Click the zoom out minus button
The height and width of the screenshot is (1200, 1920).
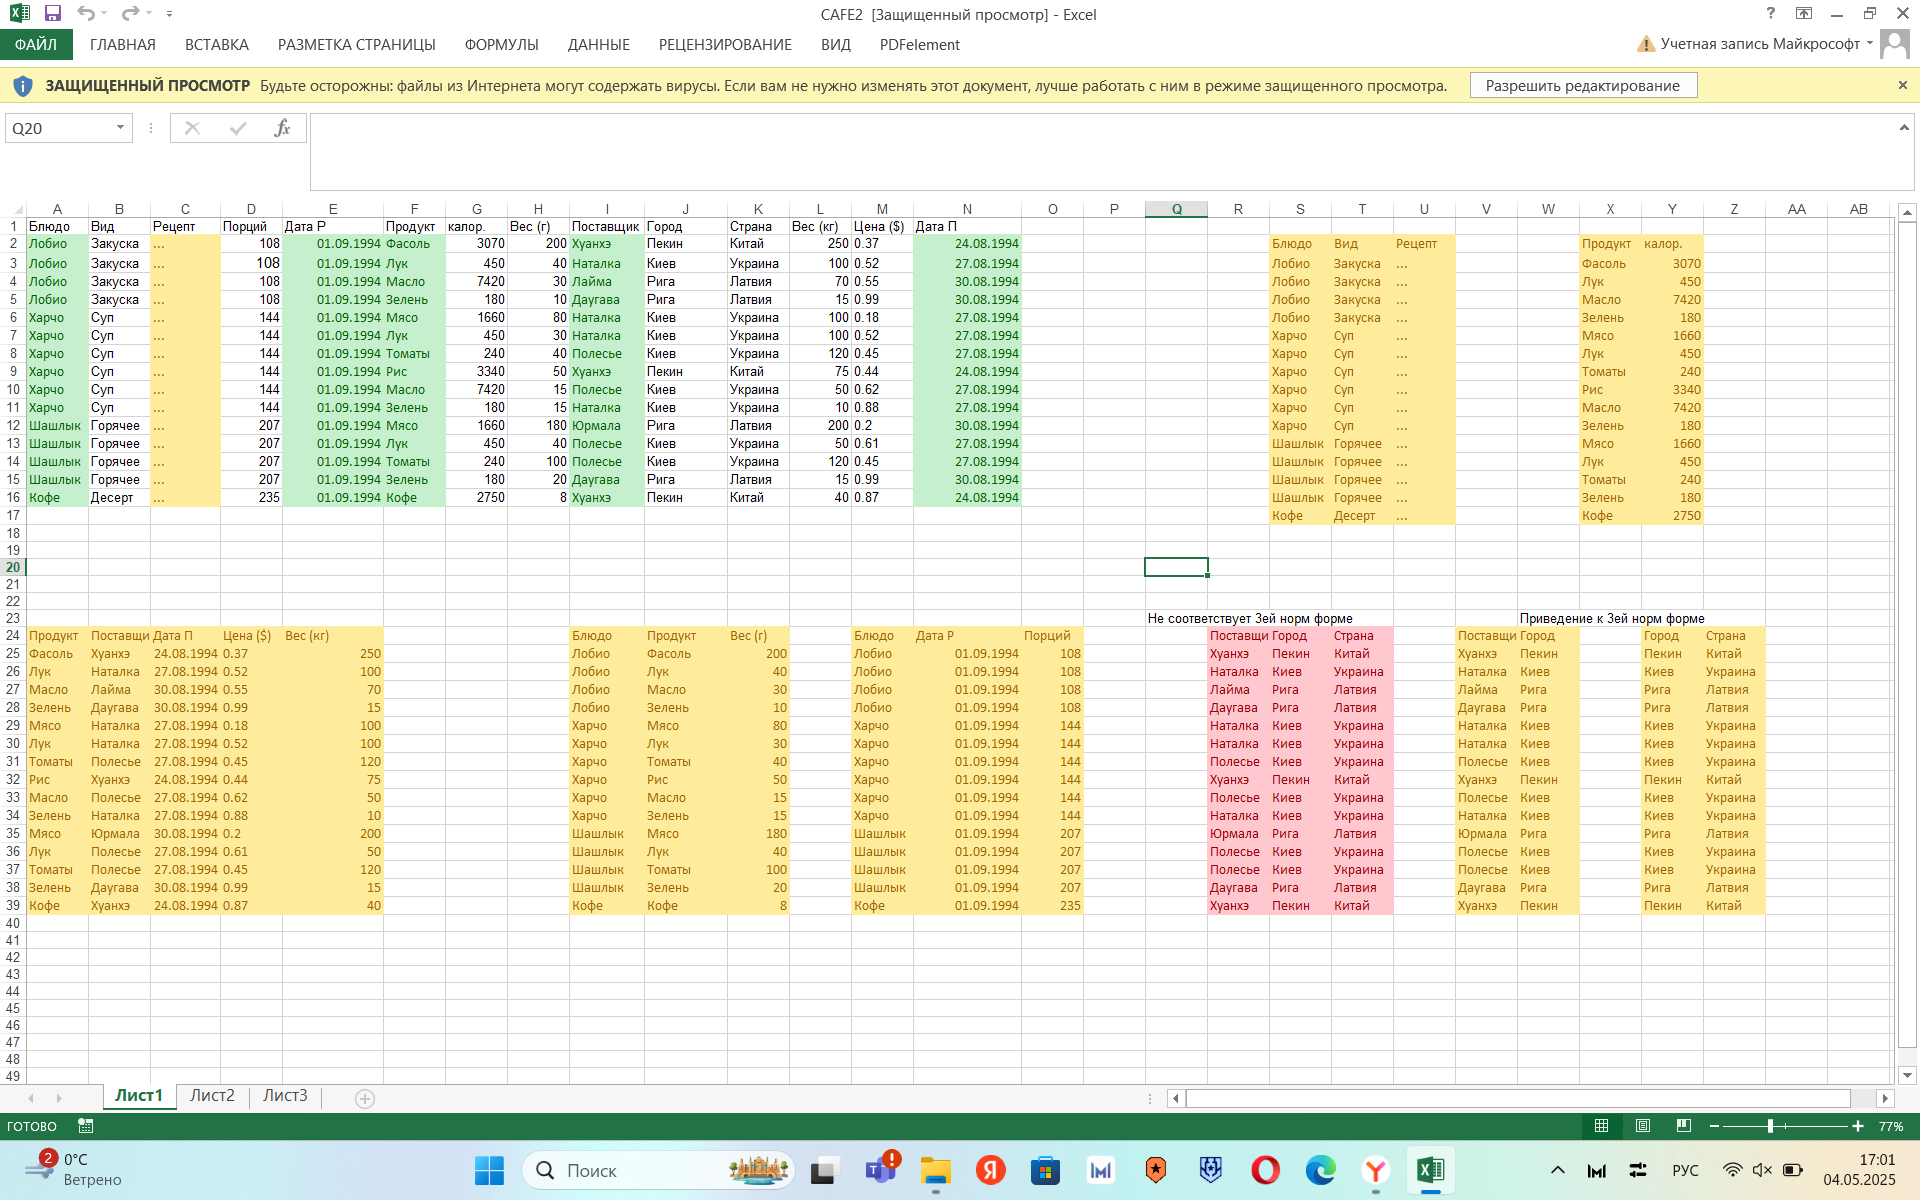click(1714, 1126)
